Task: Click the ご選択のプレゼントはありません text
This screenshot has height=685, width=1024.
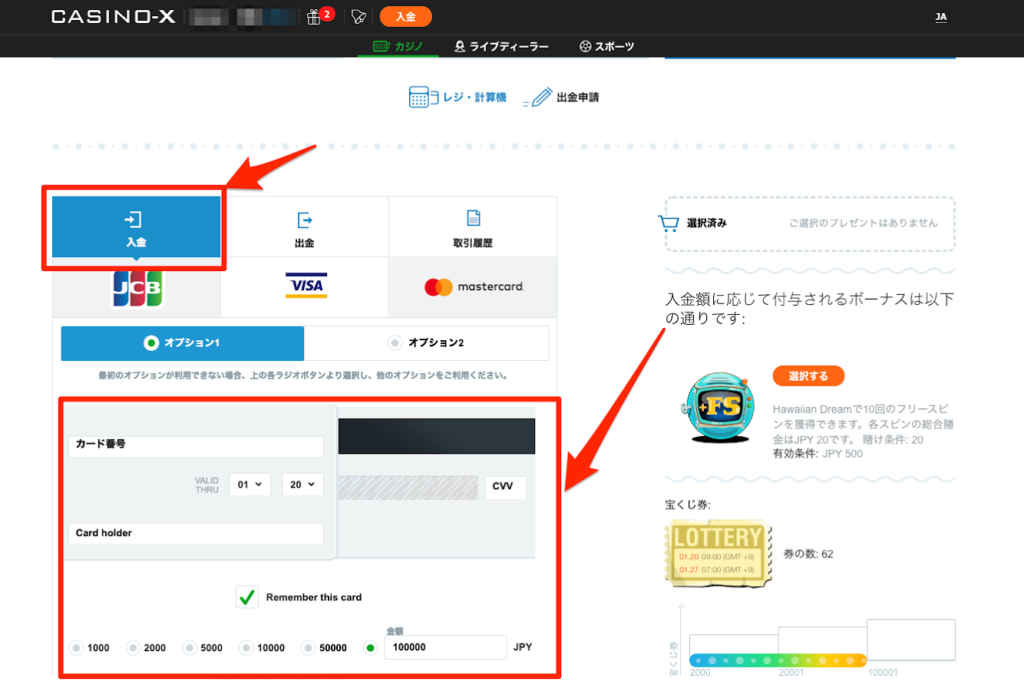Action: click(863, 223)
